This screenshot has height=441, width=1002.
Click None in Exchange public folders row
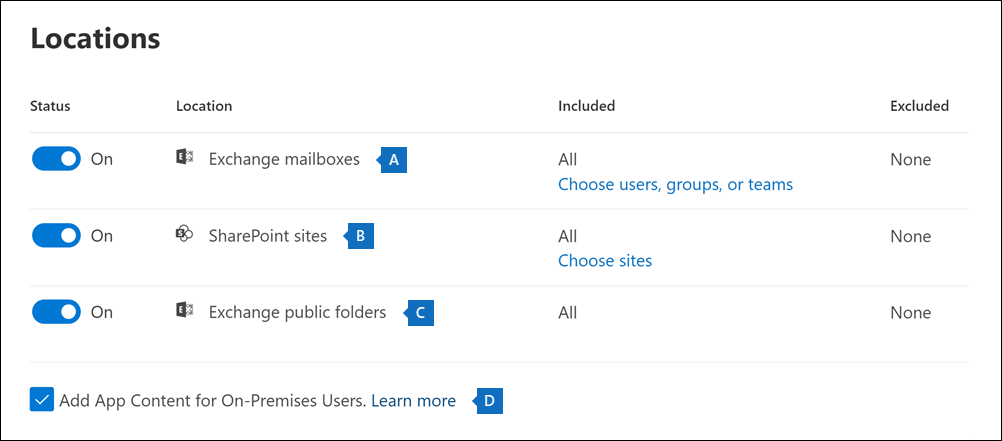tap(911, 313)
